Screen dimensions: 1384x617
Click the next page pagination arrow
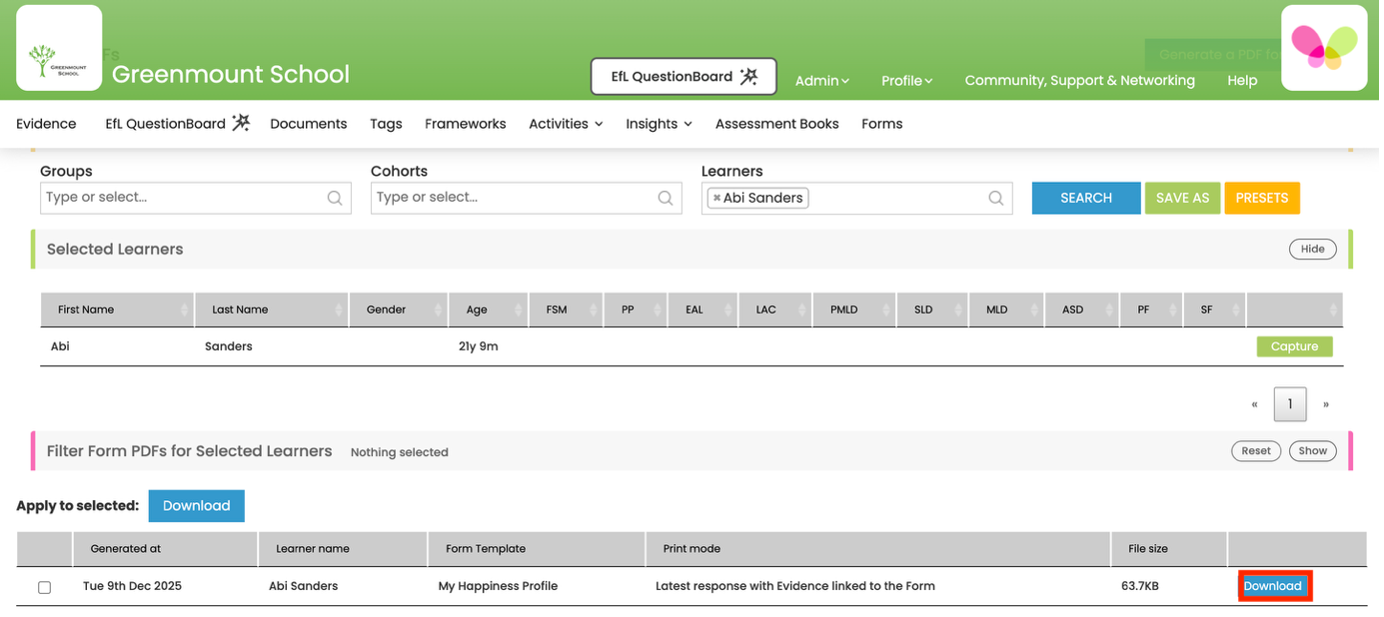(x=1325, y=403)
